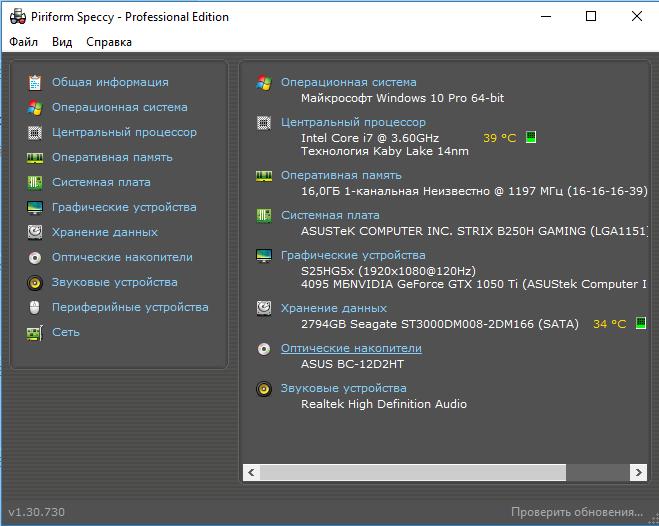This screenshot has height=526, width=659.
Task: Open the Оптические накопители link in summary
Action: point(351,348)
